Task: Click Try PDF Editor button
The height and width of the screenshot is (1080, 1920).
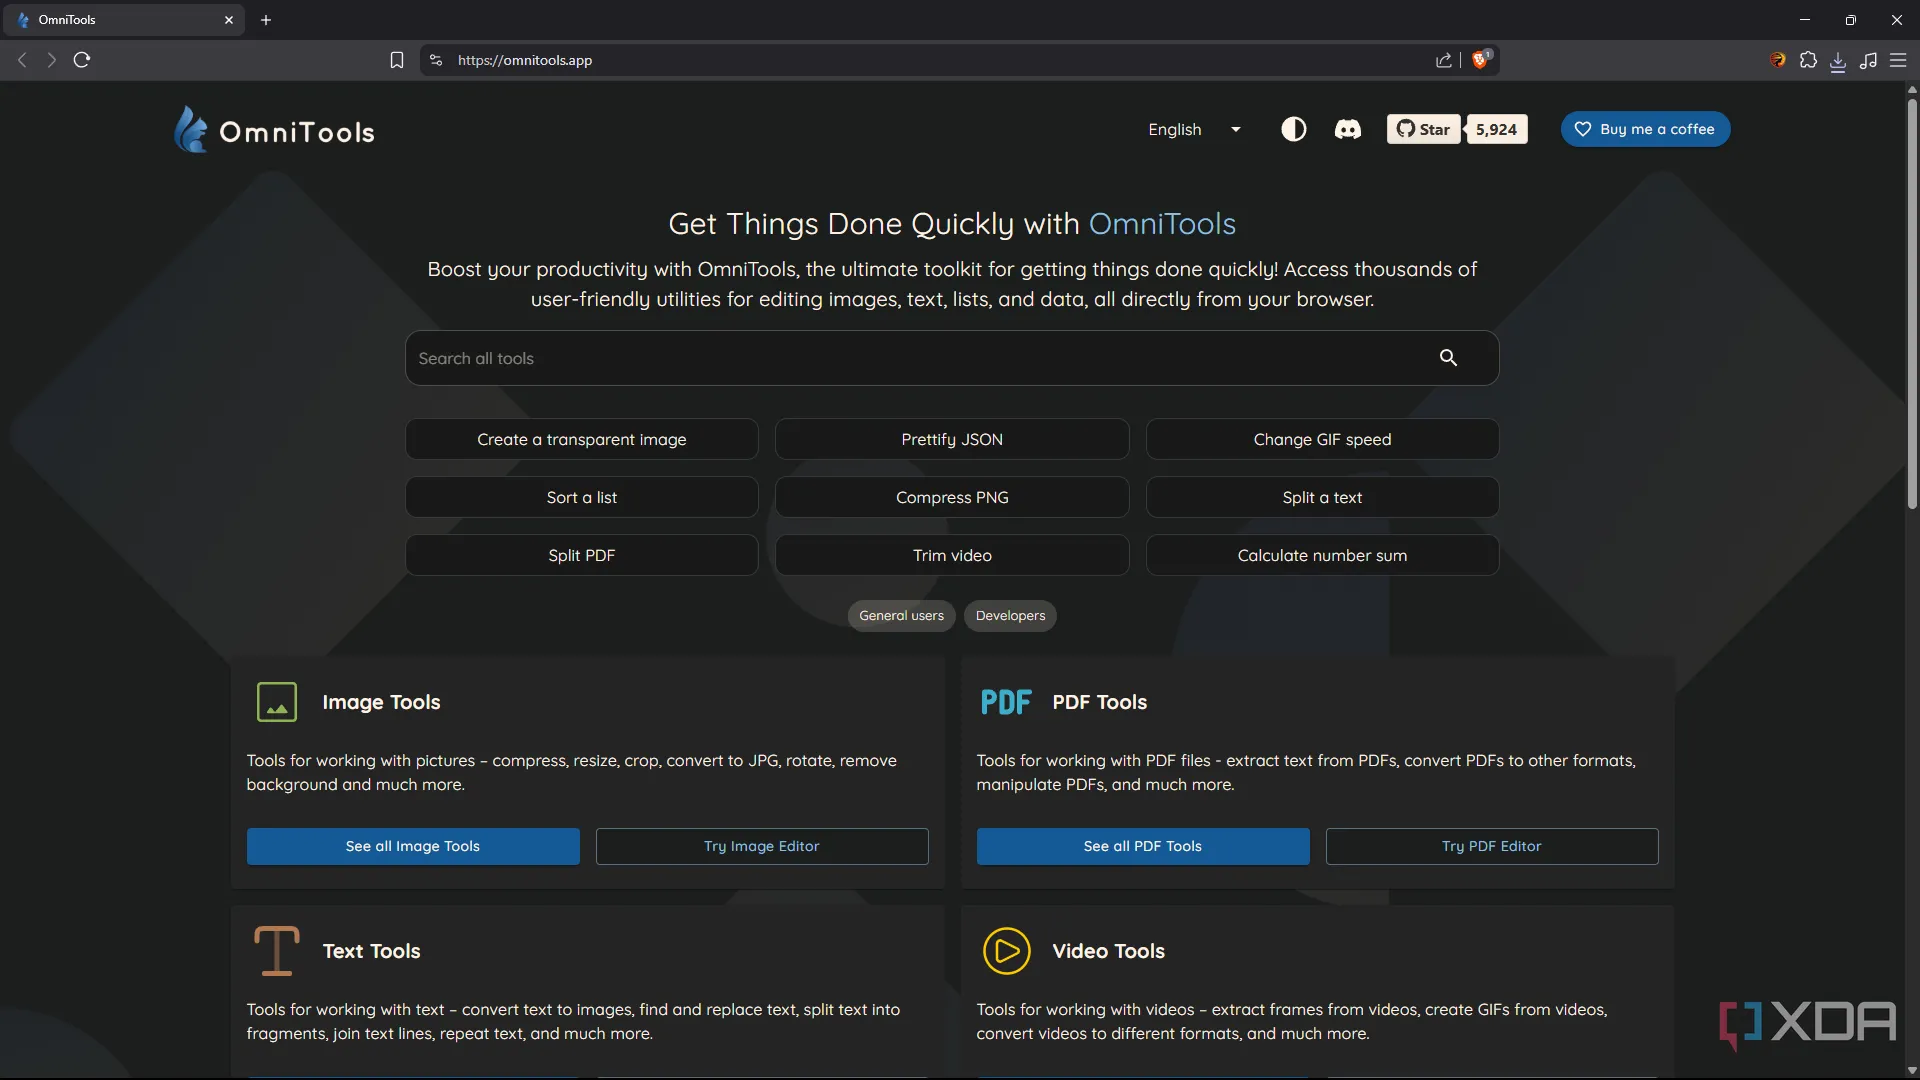Action: (x=1491, y=846)
